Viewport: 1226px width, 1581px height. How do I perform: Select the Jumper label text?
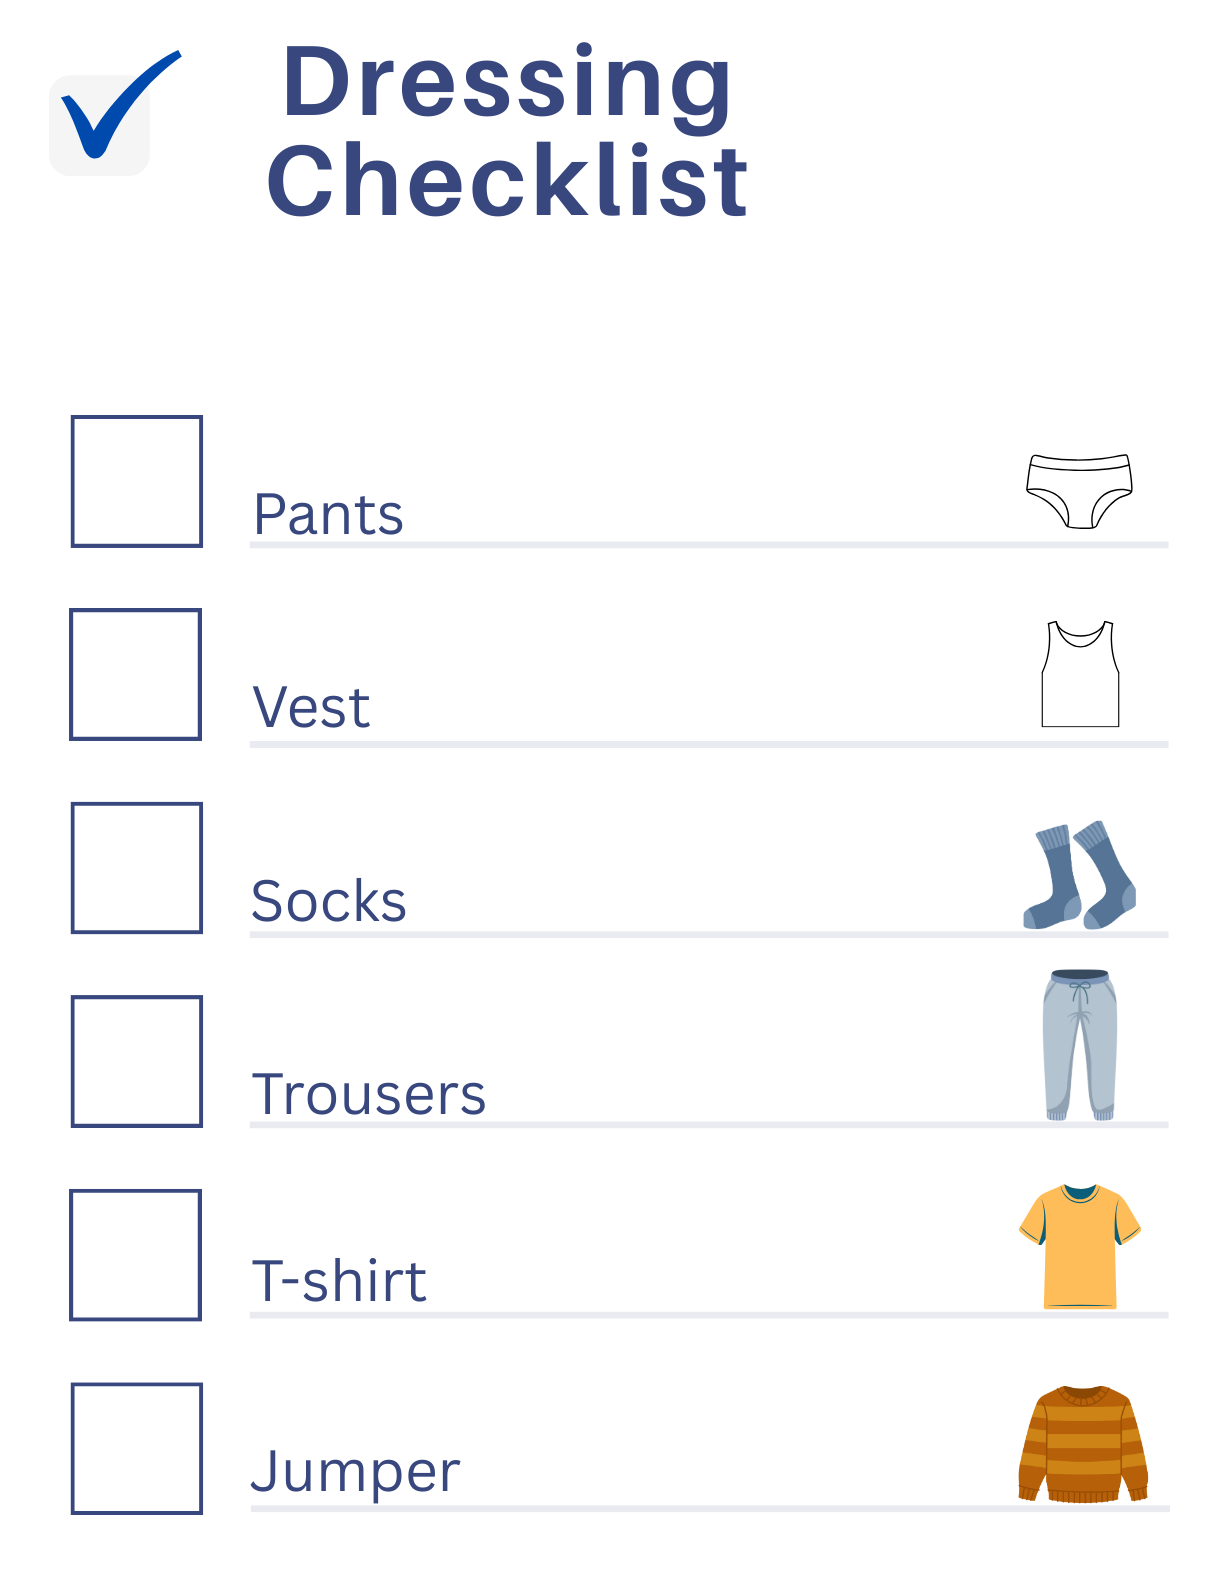[355, 1472]
